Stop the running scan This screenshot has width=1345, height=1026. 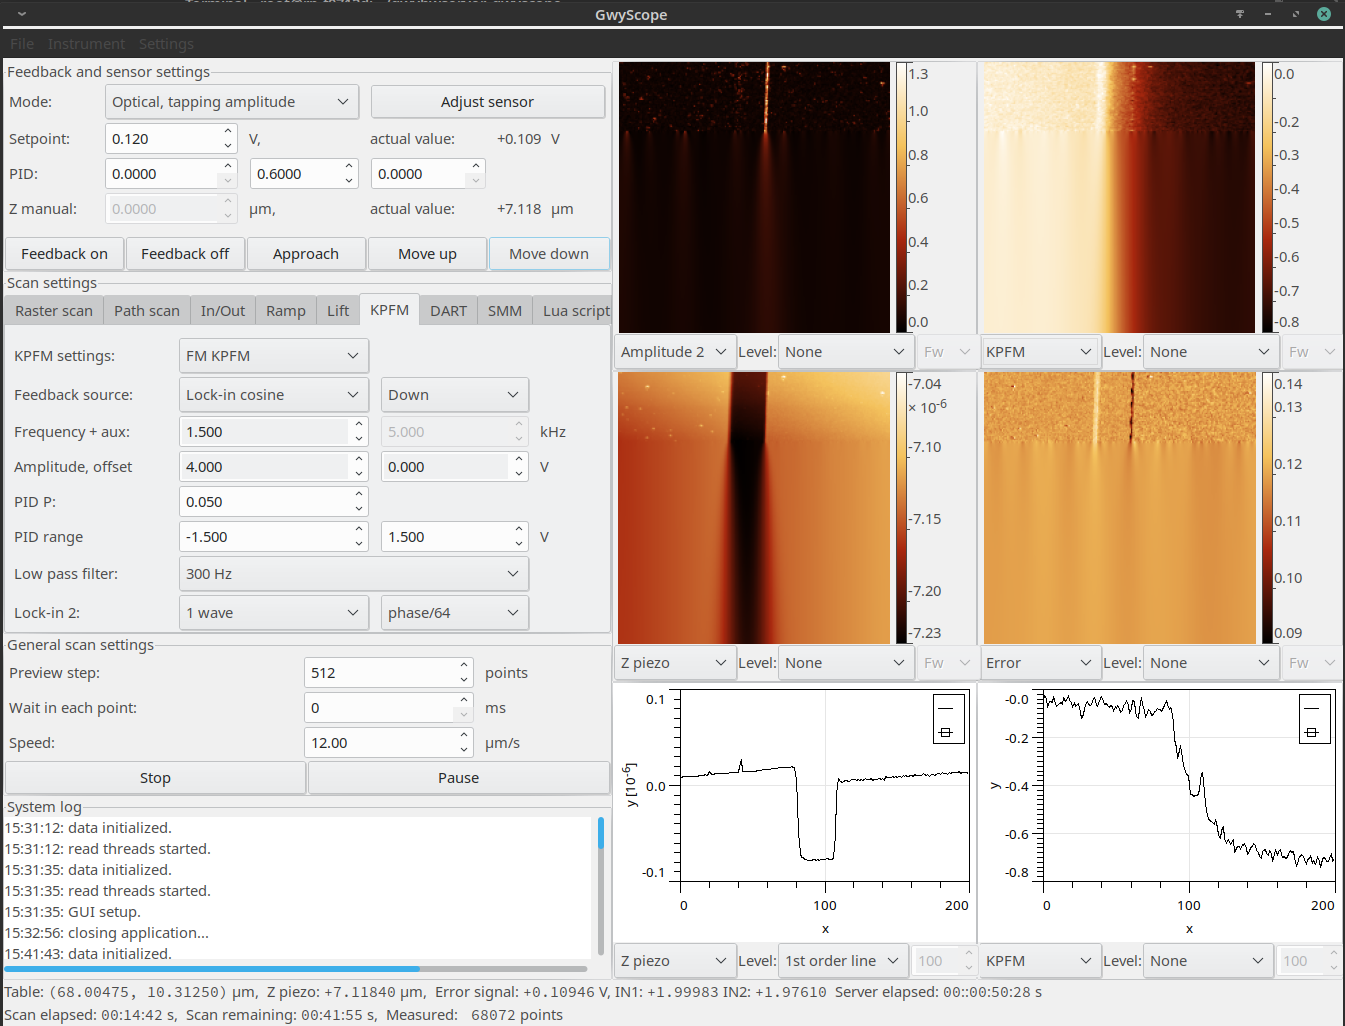point(155,778)
